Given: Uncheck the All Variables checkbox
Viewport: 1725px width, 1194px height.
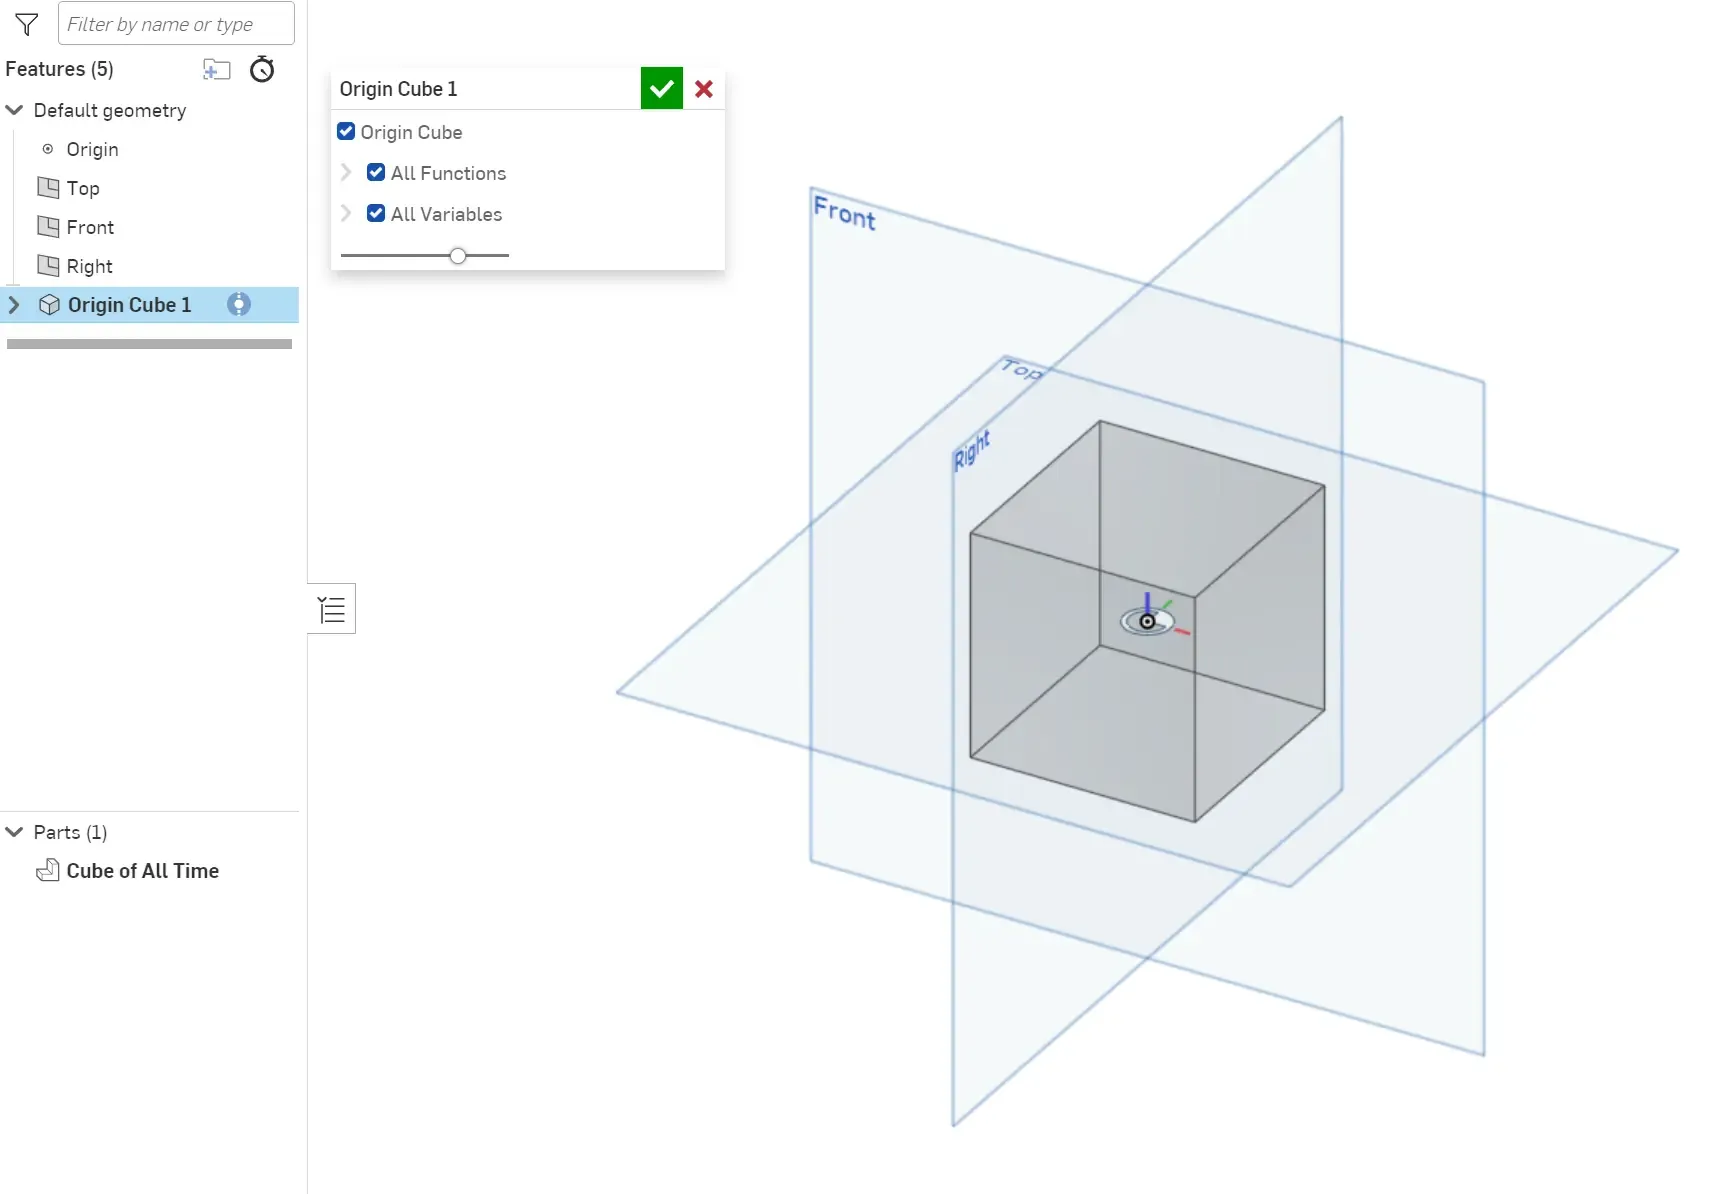Looking at the screenshot, I should tap(374, 213).
